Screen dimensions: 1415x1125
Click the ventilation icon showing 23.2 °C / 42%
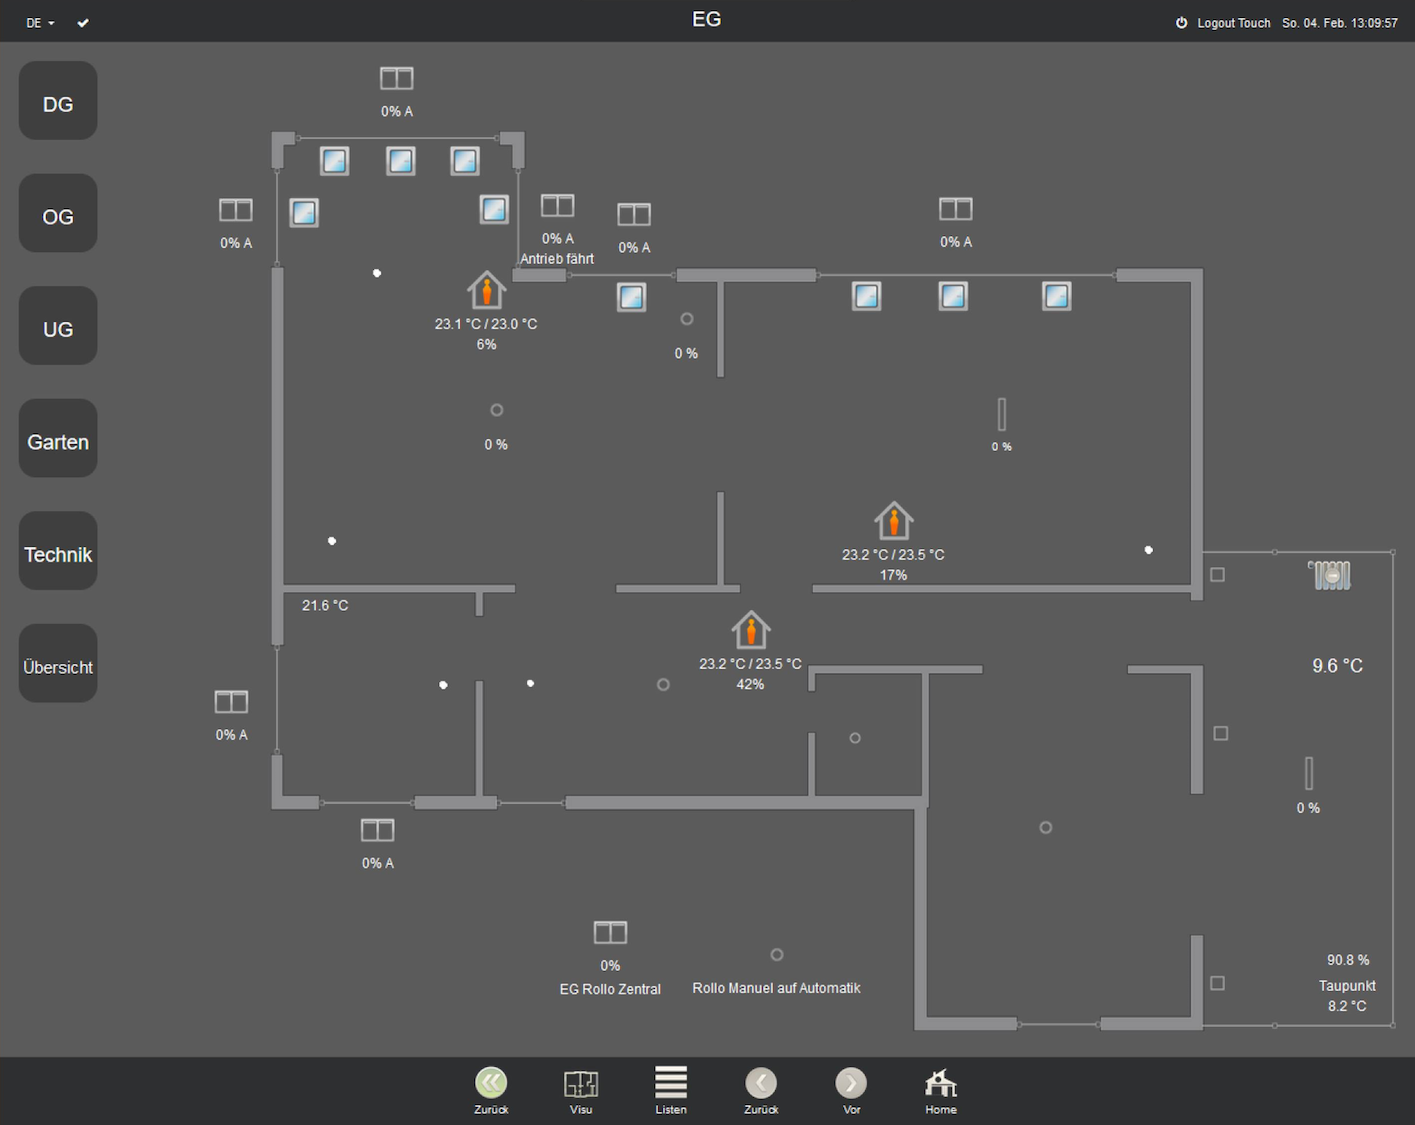pyautogui.click(x=750, y=628)
